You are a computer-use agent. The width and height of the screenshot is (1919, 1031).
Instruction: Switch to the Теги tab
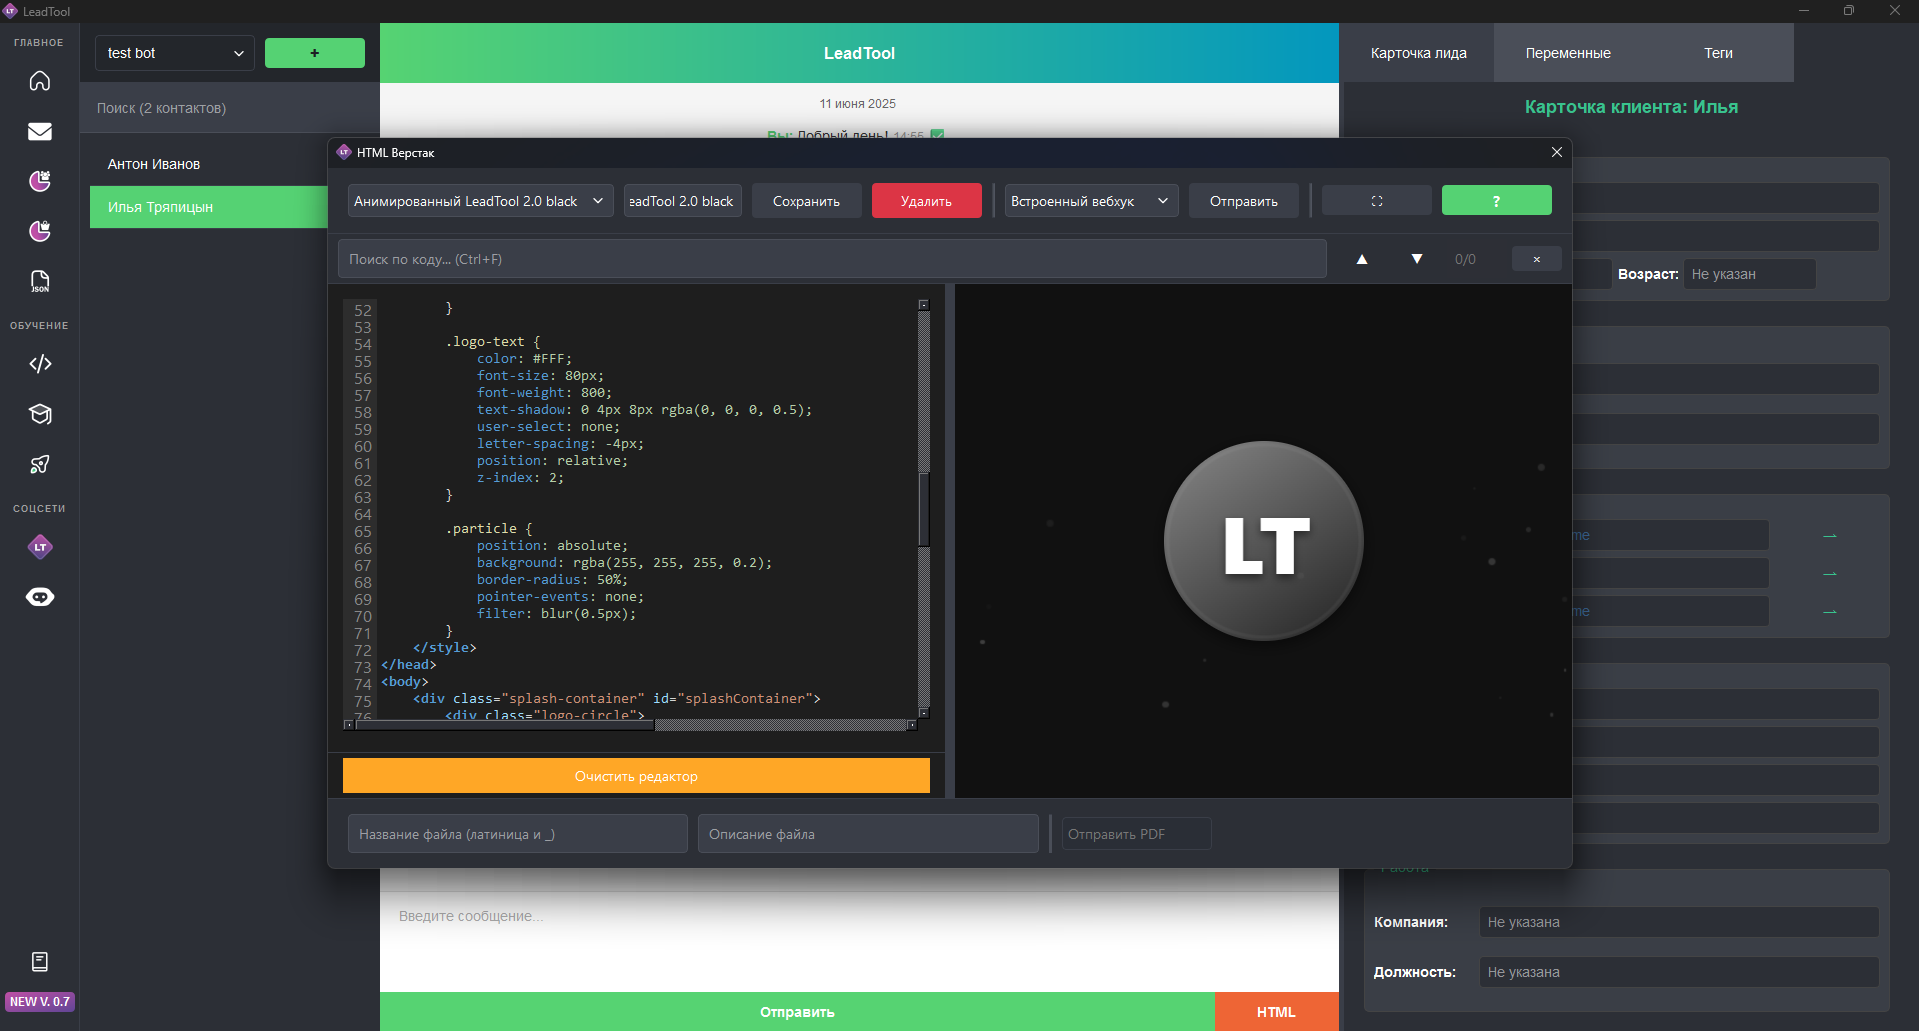1718,53
